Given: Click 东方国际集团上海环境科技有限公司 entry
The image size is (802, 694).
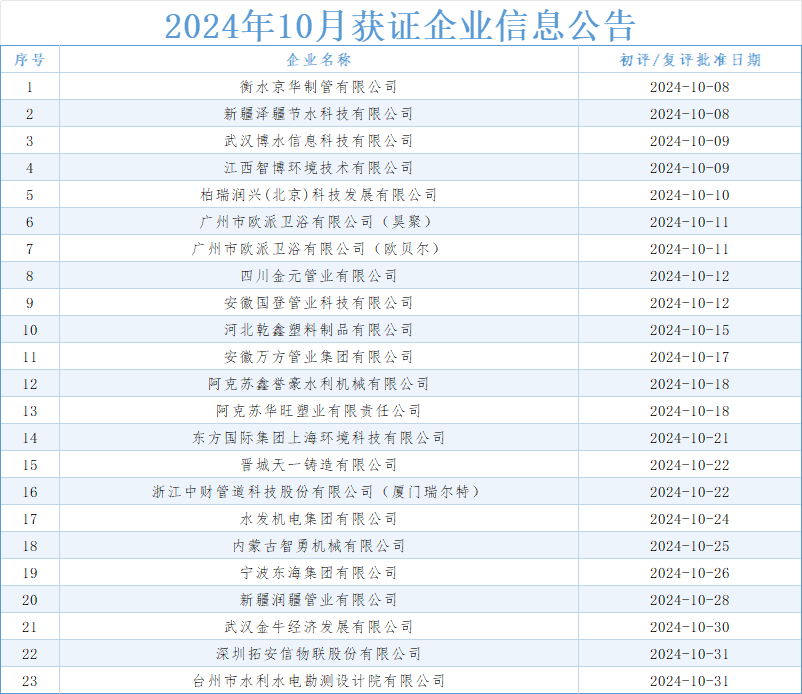Looking at the screenshot, I should [319, 438].
